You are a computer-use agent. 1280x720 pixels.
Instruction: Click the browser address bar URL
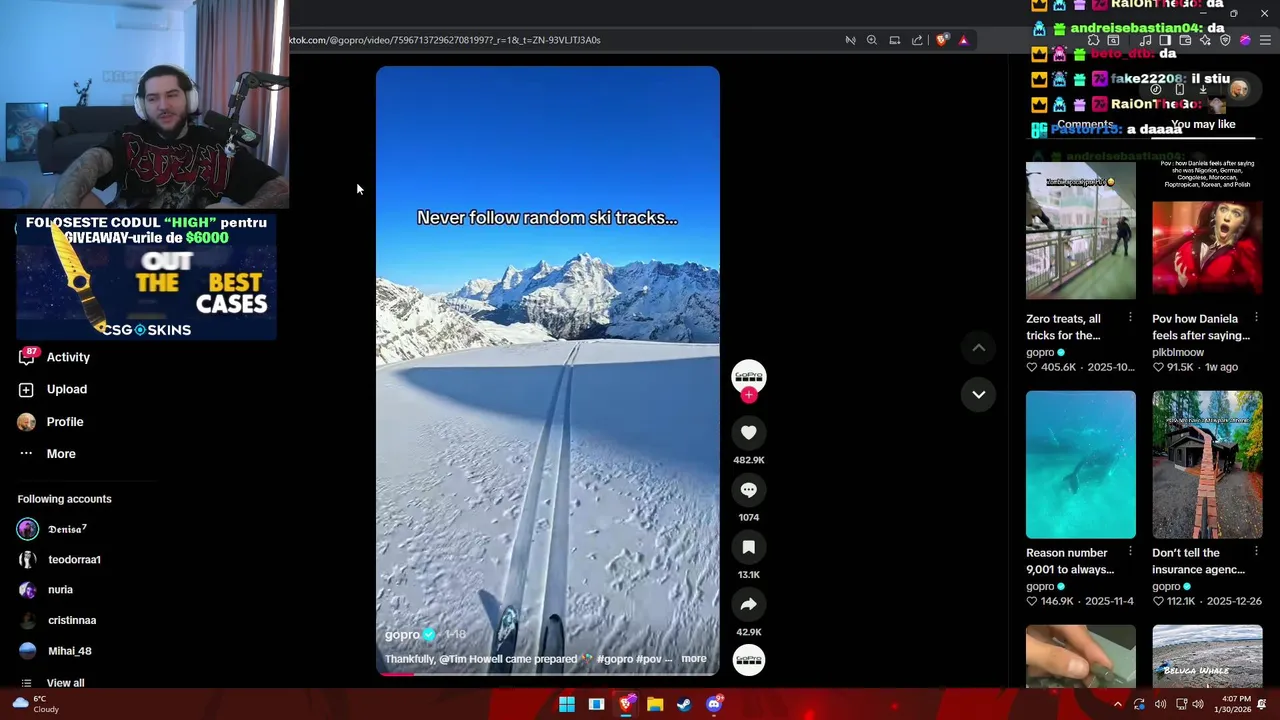coord(445,40)
